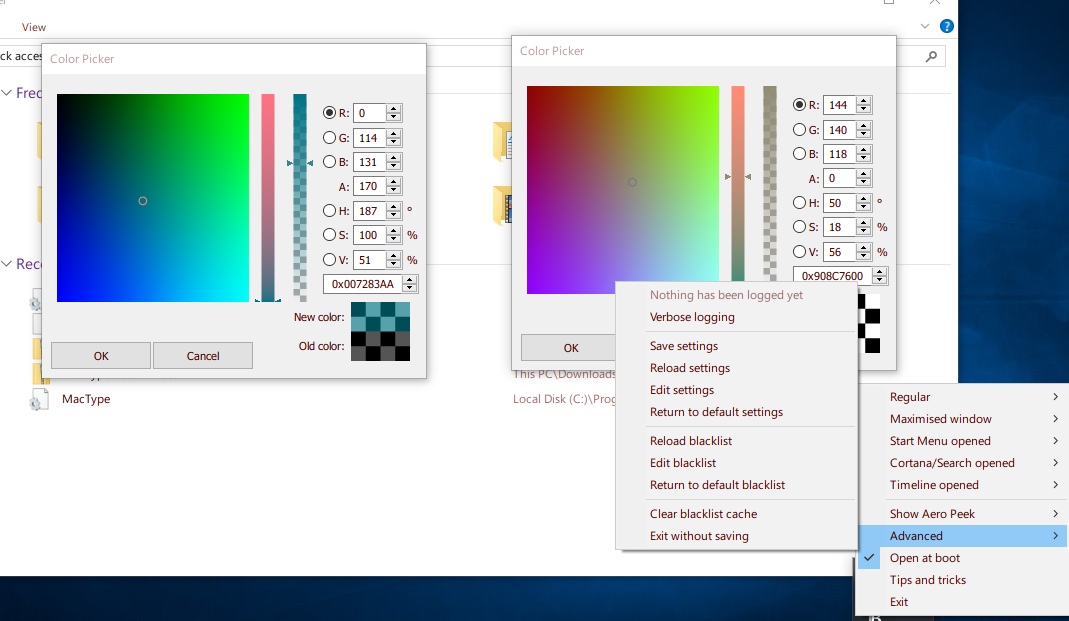Select H radio in right Color Picker
This screenshot has height=621, width=1069.
click(x=799, y=202)
